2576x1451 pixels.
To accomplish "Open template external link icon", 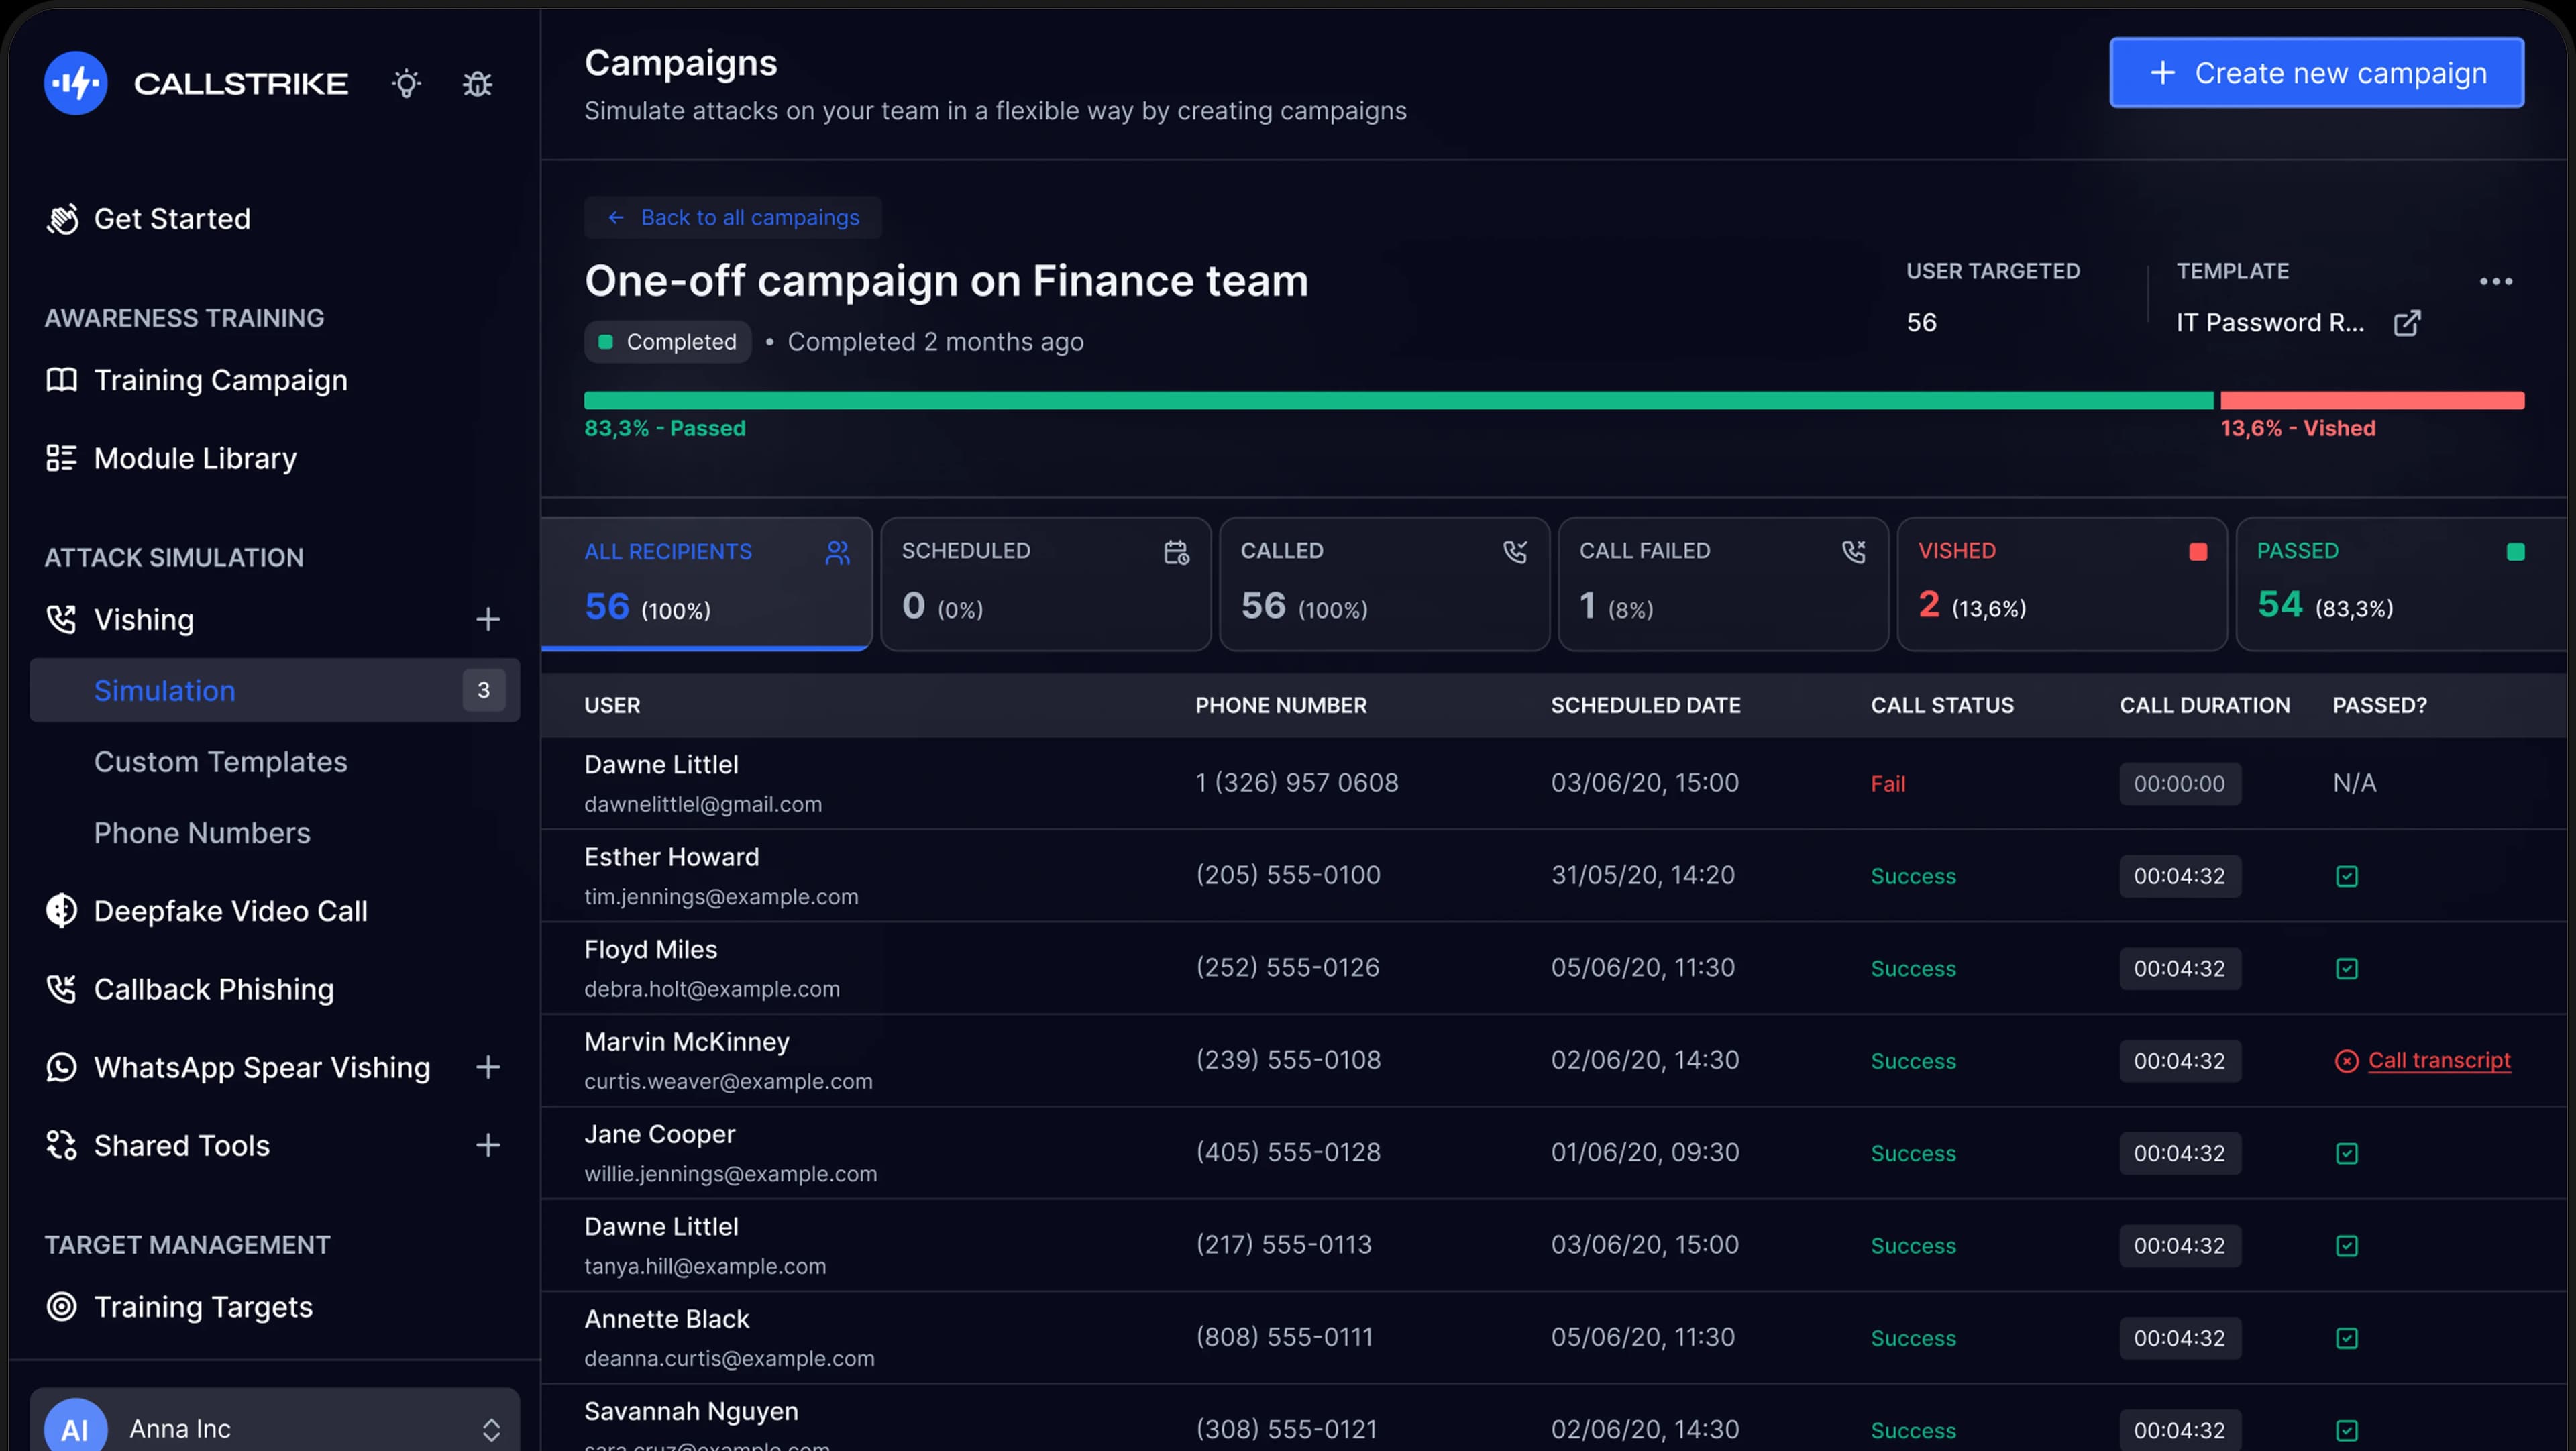I will tap(2406, 323).
